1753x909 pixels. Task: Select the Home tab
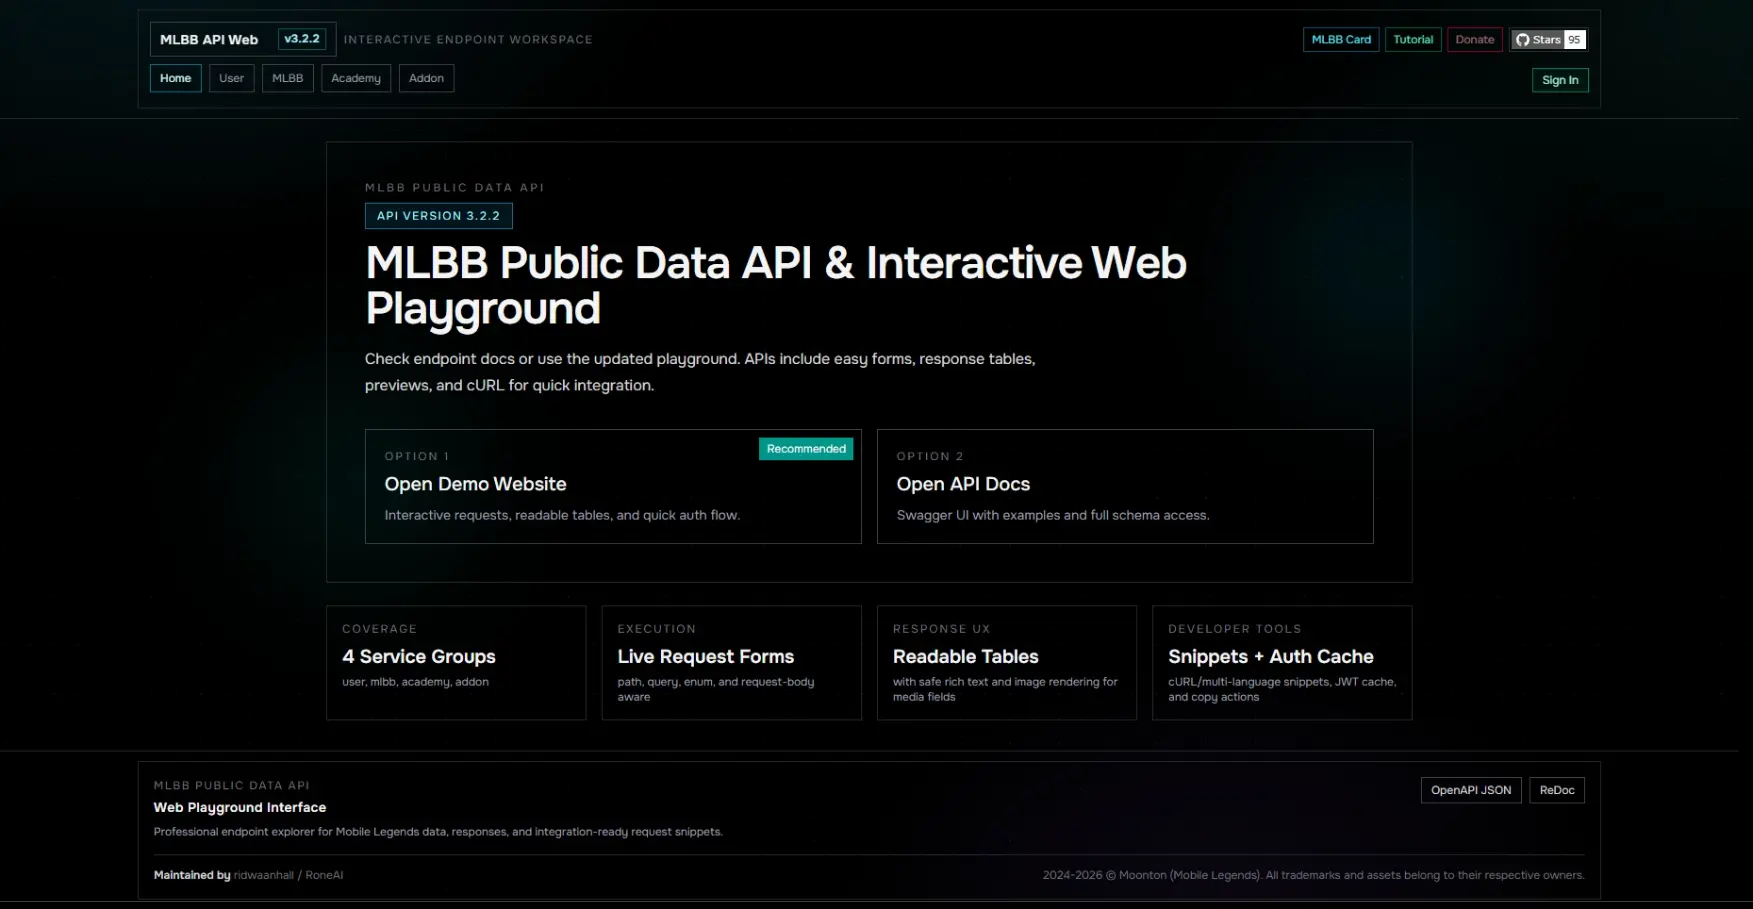point(175,78)
